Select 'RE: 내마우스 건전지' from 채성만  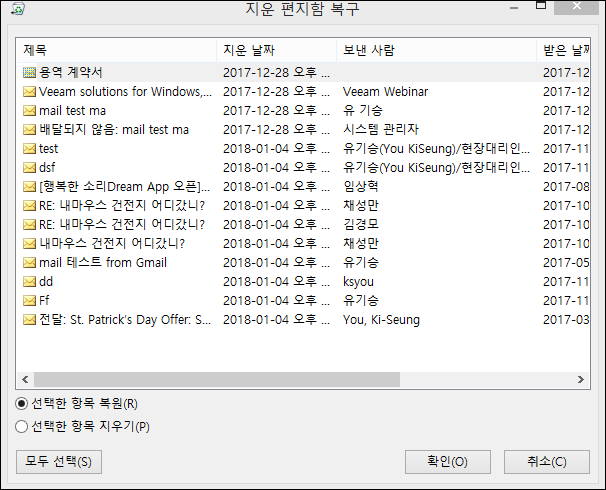pos(122,206)
